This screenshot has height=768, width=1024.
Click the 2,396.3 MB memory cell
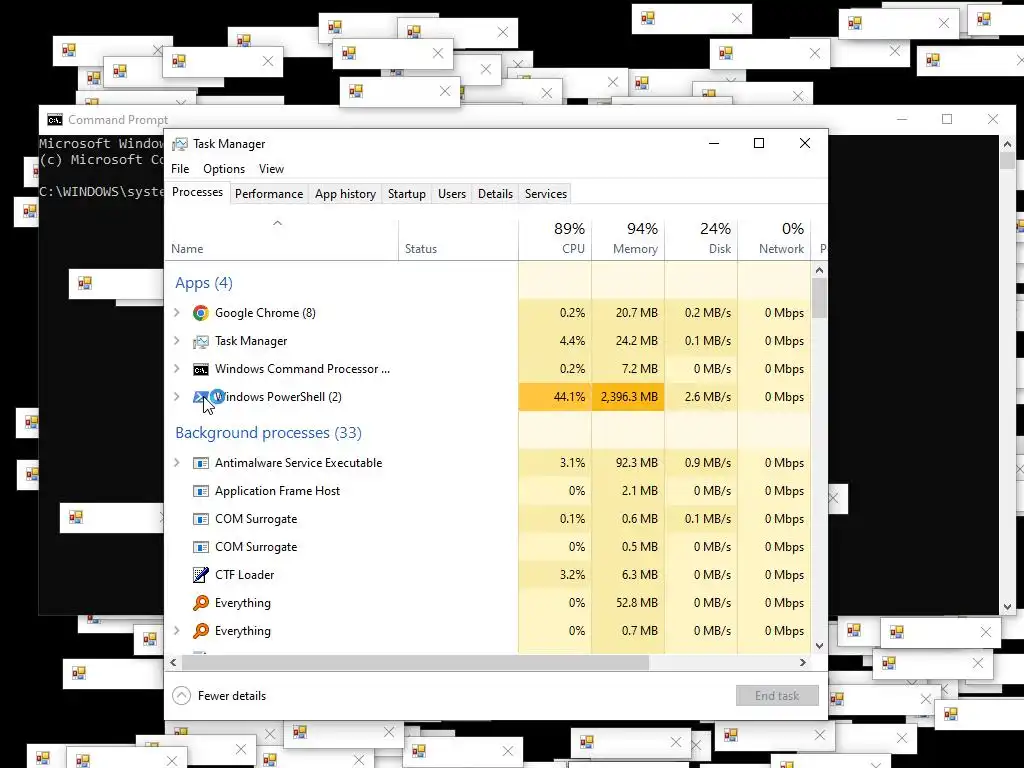pos(628,396)
